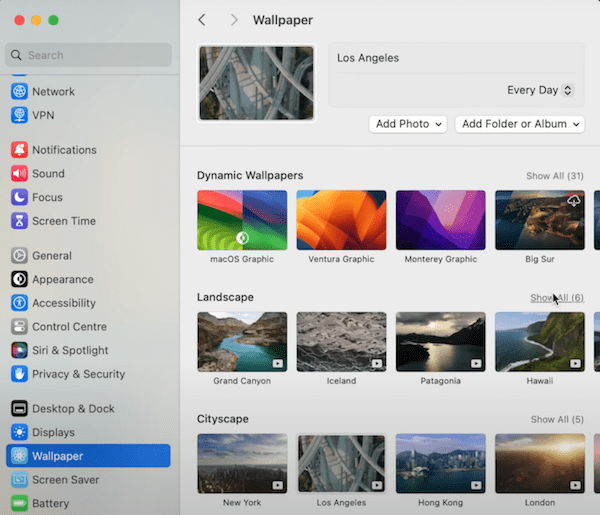Click the Screen Saver icon
The image size is (600, 515).
tap(19, 480)
